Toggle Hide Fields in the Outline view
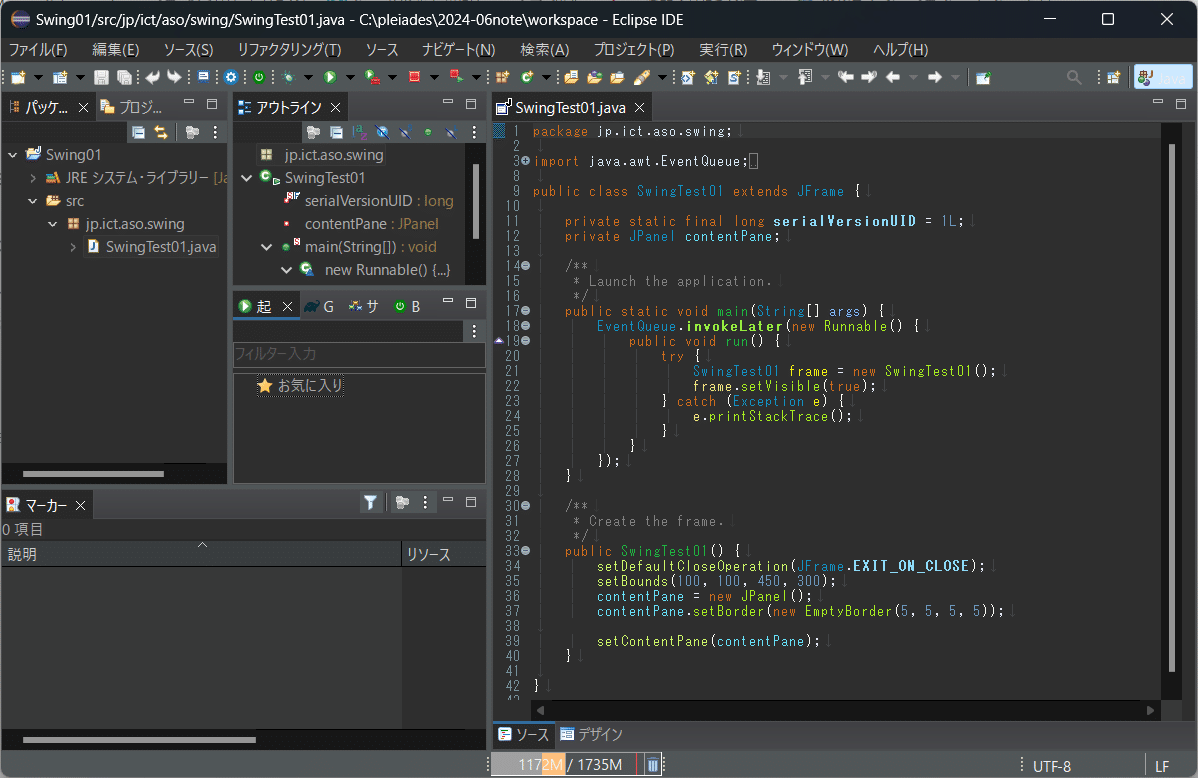This screenshot has width=1198, height=778. tap(382, 132)
